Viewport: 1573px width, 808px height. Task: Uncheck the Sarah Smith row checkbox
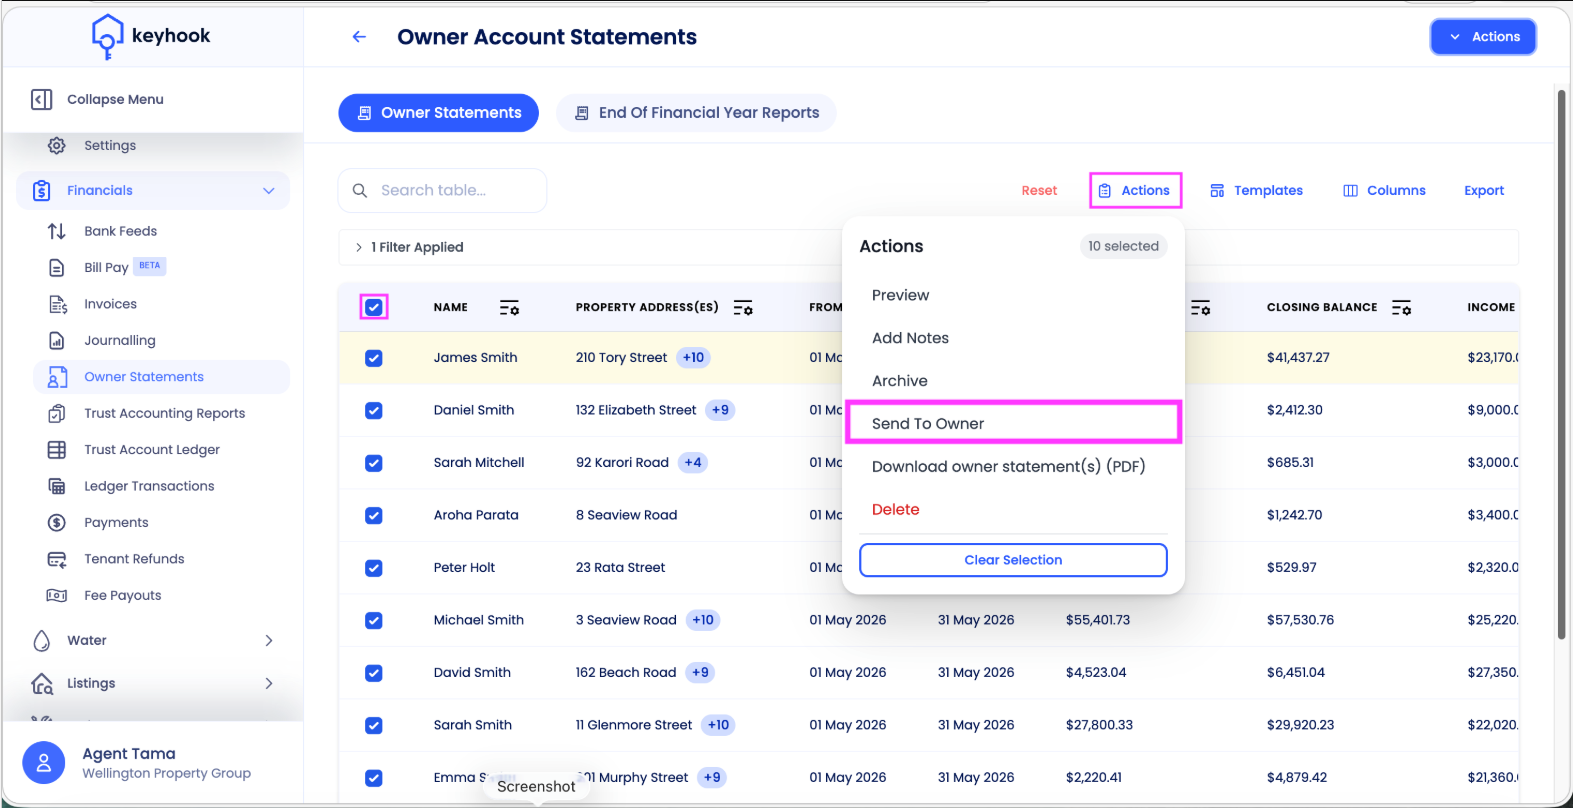[374, 725]
